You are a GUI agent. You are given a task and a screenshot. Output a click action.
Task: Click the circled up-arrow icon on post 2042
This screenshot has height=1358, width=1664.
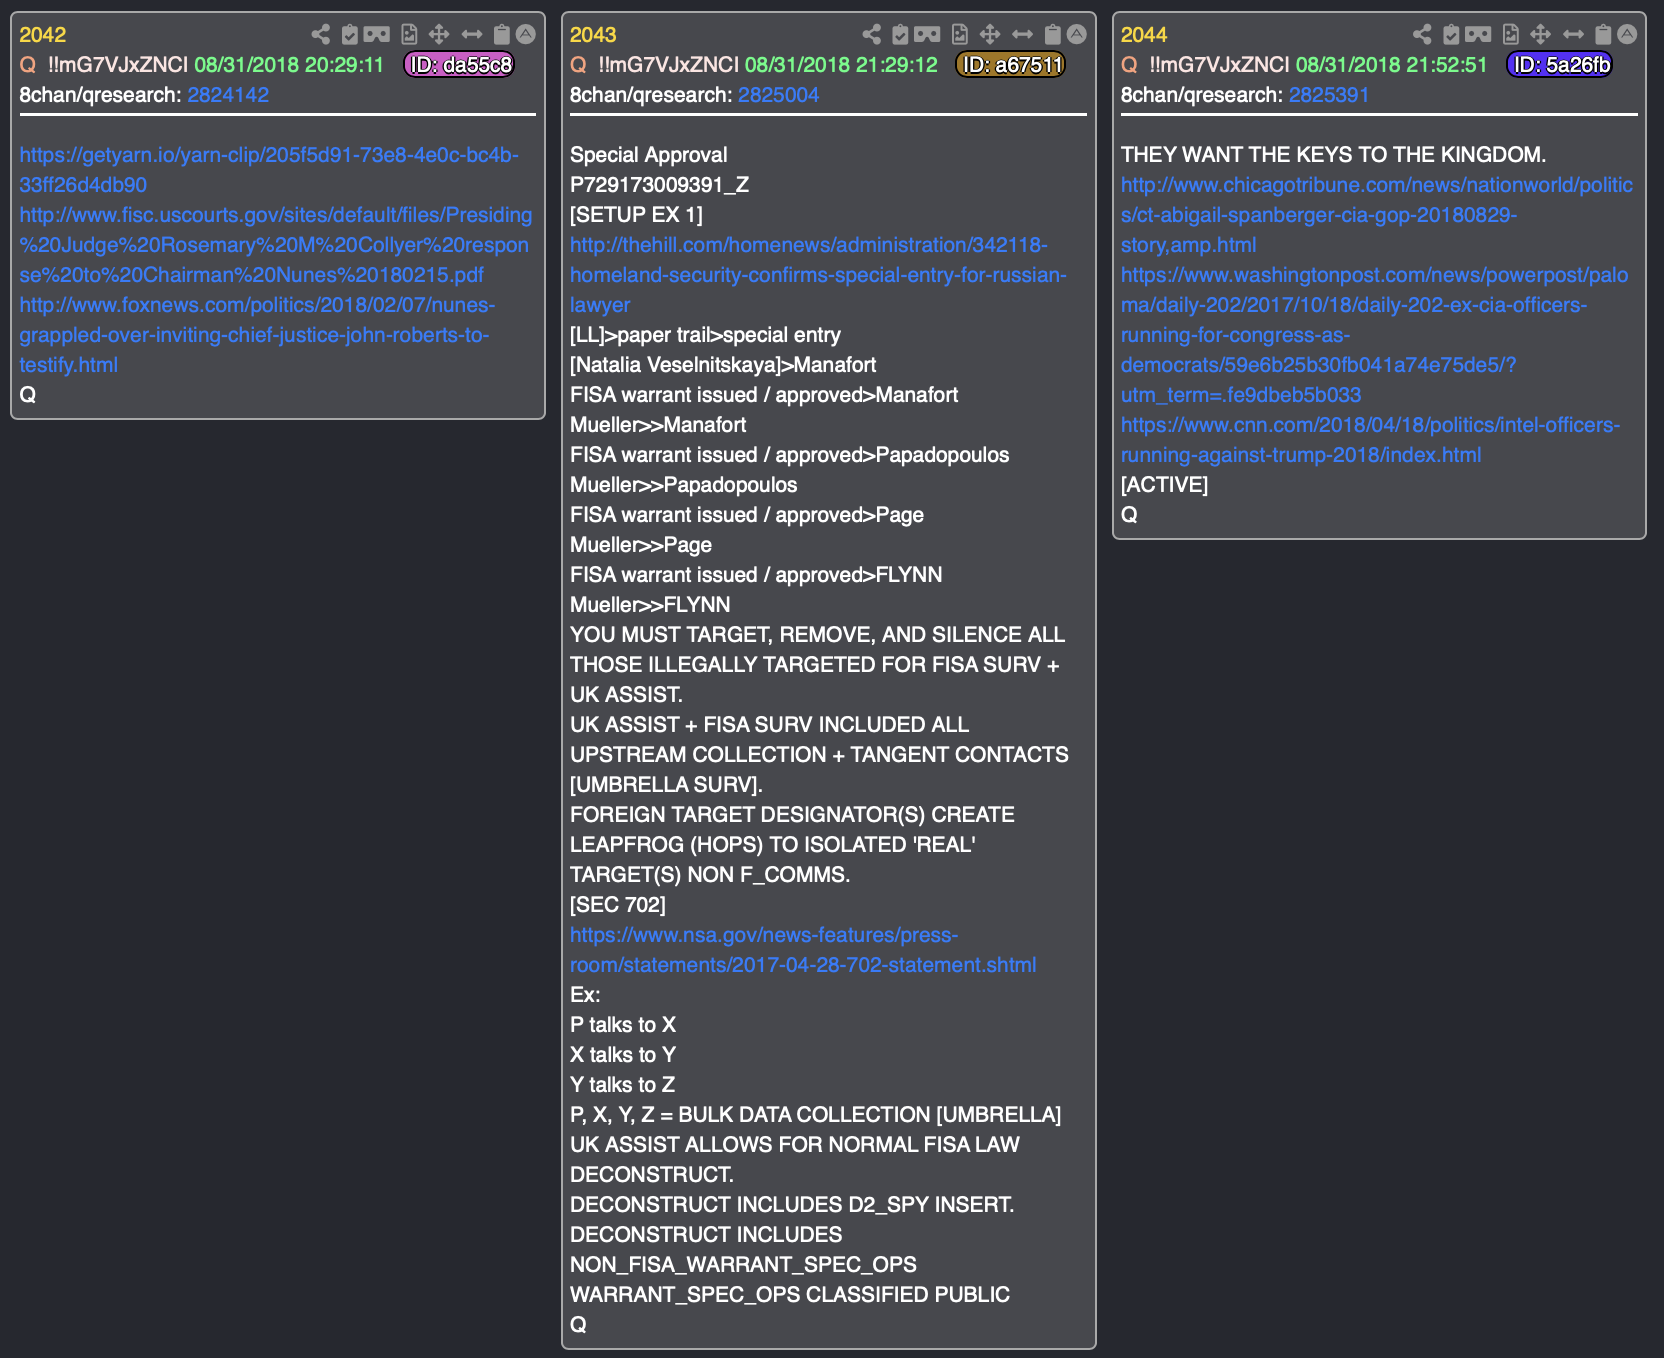pos(526,35)
